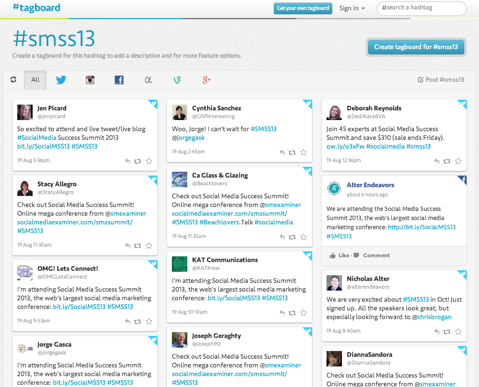479x387 pixels.
Task: Star KAT Communications tweet
Action: click(304, 313)
